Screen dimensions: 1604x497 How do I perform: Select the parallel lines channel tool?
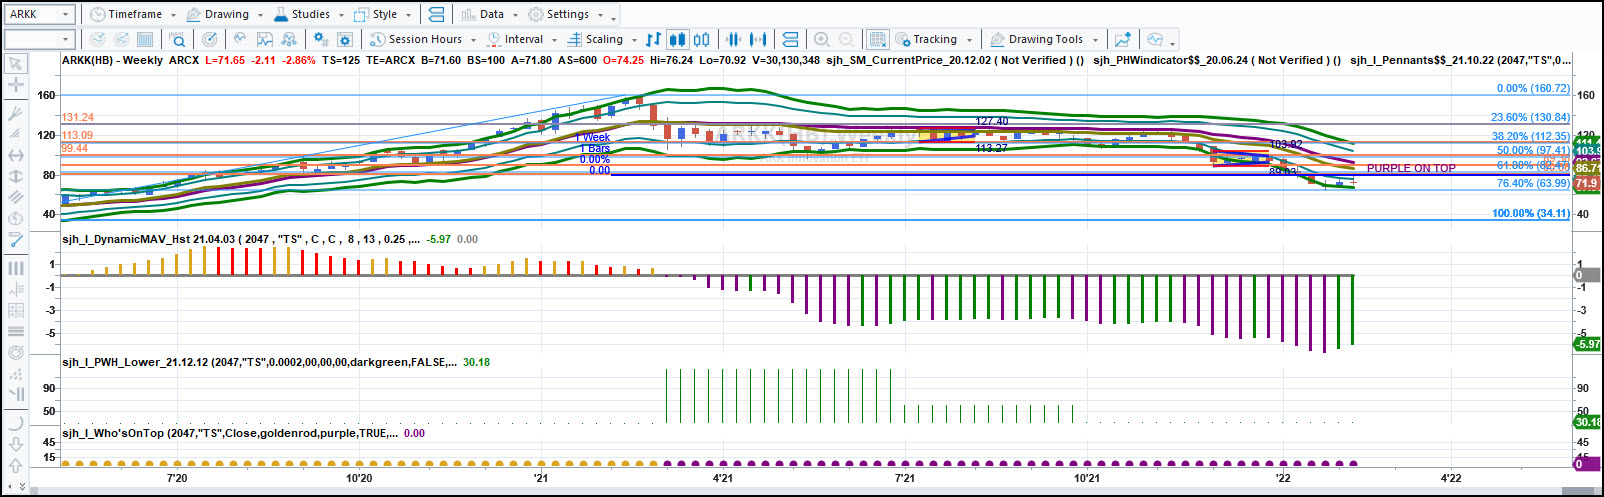coord(16,197)
